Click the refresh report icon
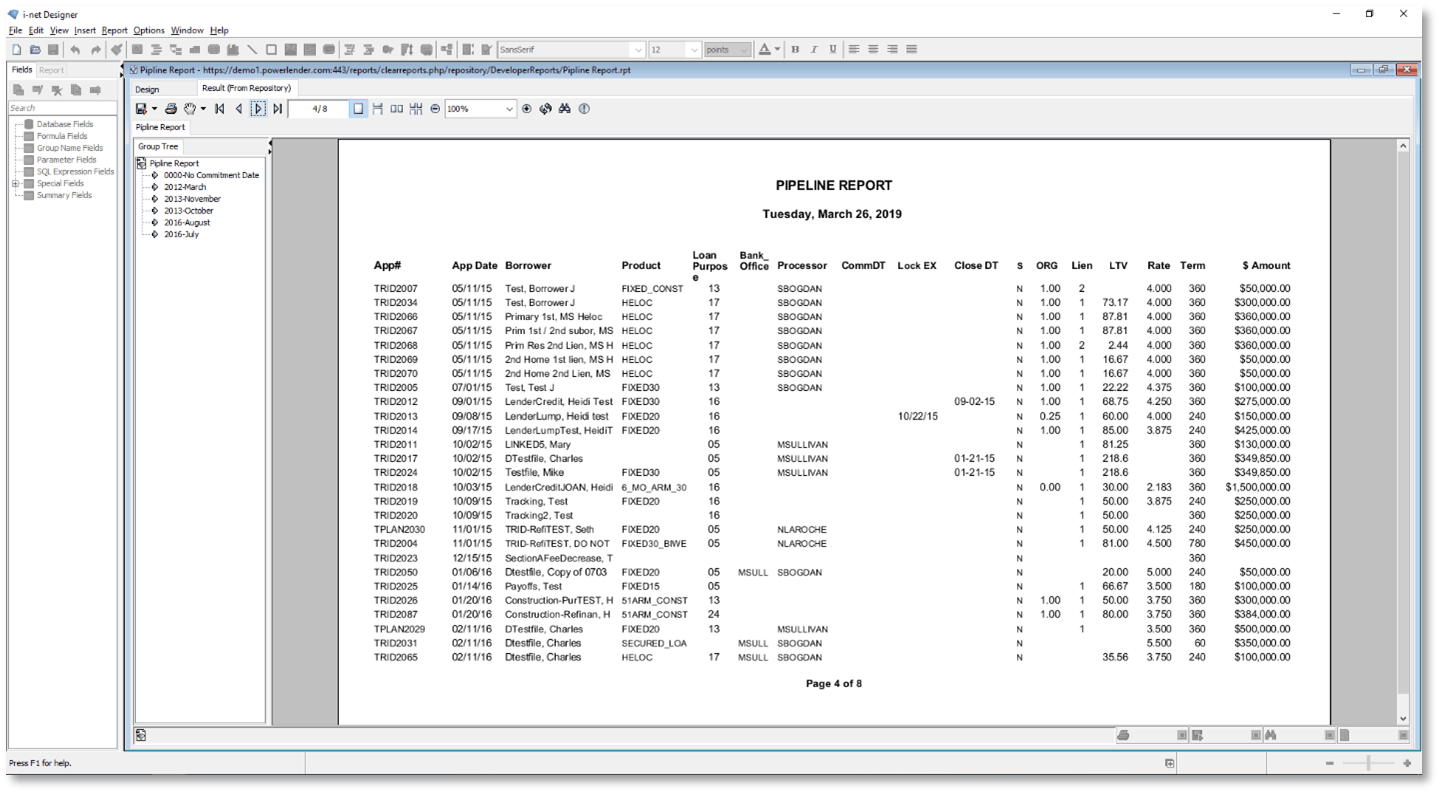Screen dimensions: 1441x794 [x=546, y=109]
